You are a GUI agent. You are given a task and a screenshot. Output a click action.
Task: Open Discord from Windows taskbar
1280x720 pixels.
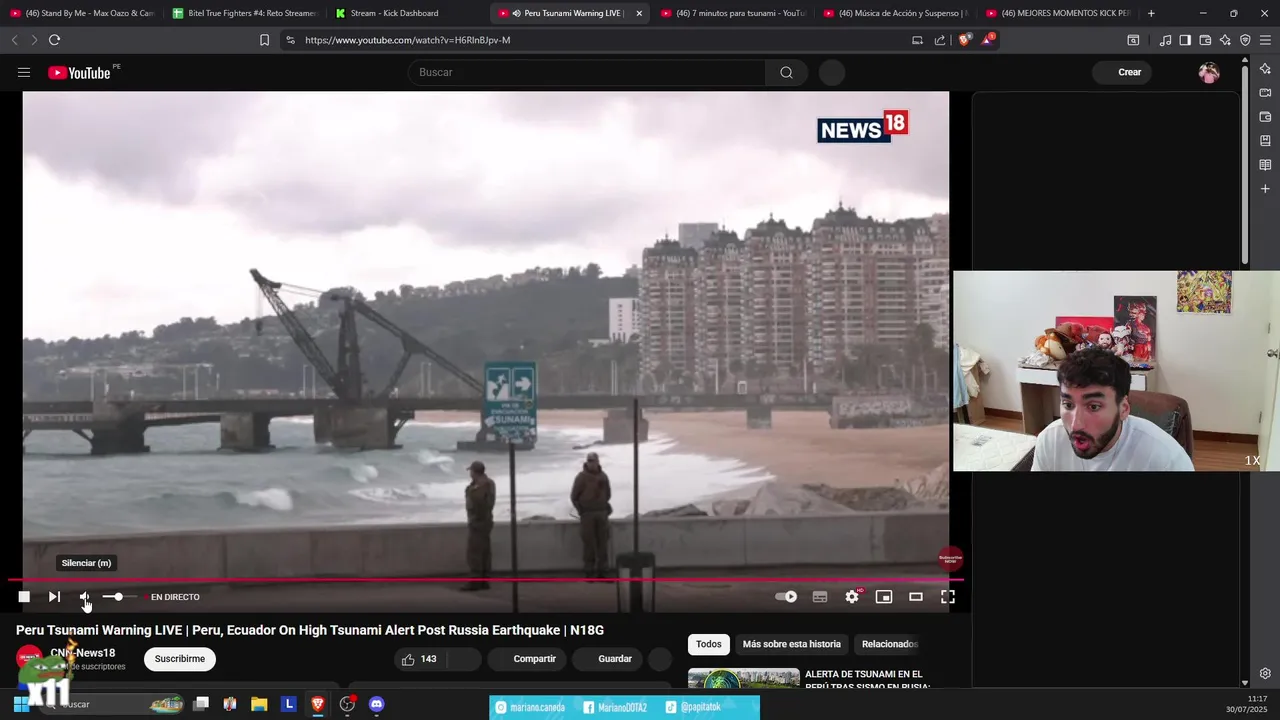click(376, 704)
